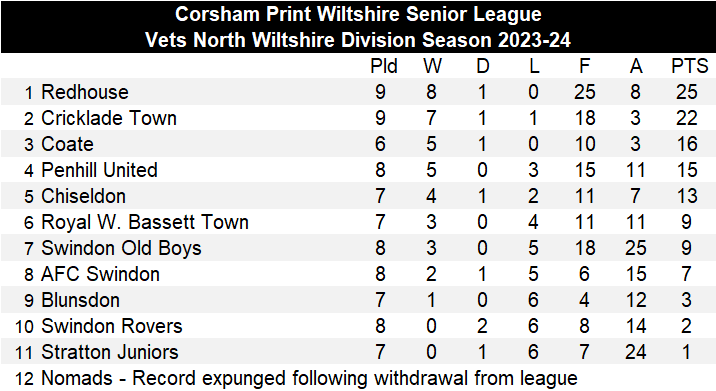Viewport: 716px width, 391px height.
Task: Click the Nomads record expunged note
Action: [309, 379]
